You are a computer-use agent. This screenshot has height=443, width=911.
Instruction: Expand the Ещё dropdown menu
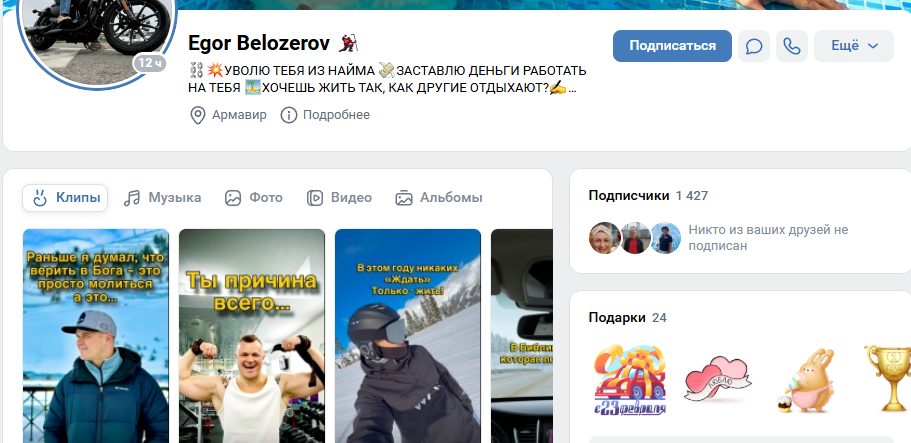coord(853,46)
